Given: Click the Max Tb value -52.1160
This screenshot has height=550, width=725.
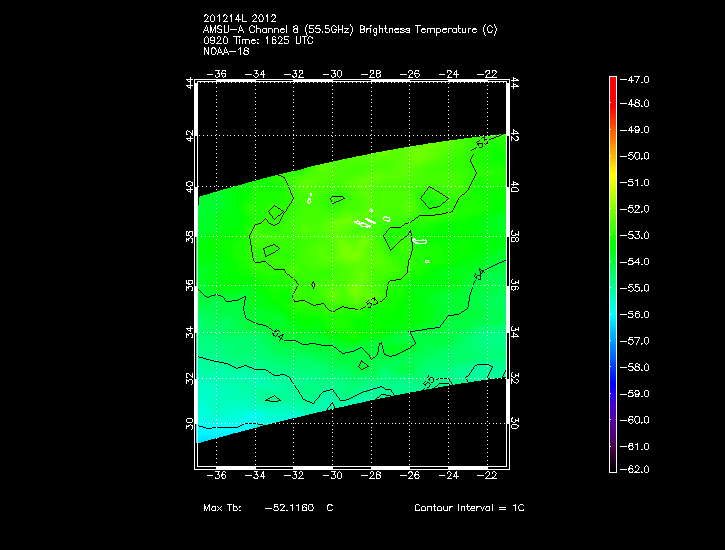Looking at the screenshot, I should click(x=290, y=508).
